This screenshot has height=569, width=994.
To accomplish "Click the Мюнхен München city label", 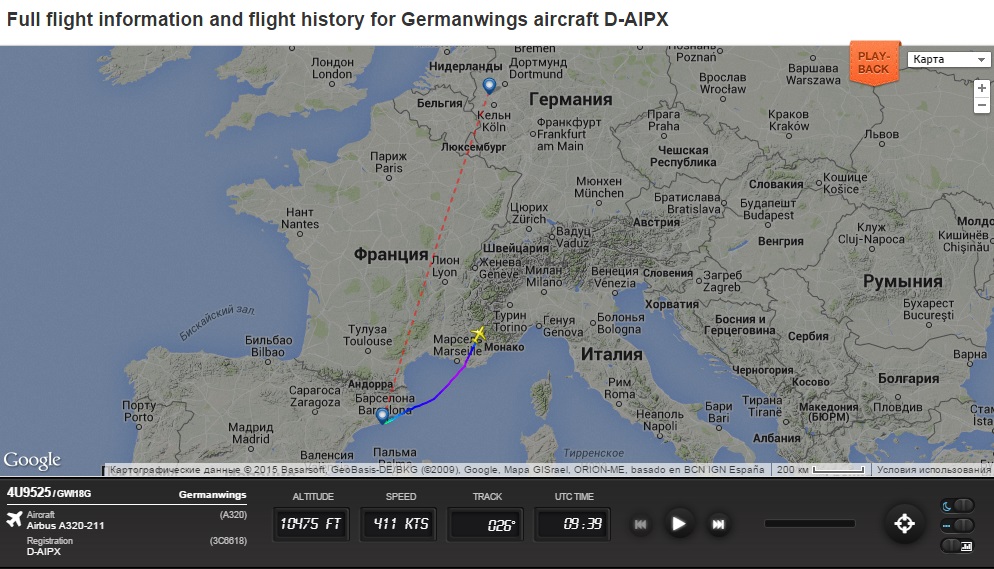I will tap(599, 187).
